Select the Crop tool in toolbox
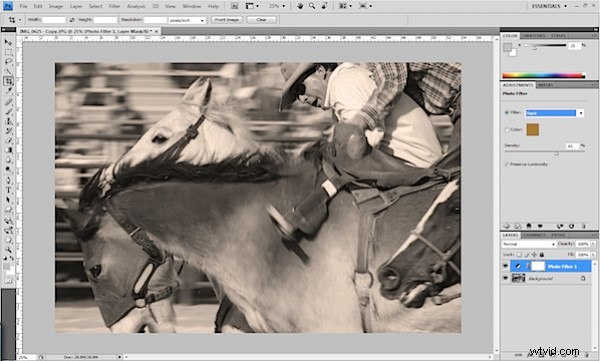The image size is (600, 361). 8,81
